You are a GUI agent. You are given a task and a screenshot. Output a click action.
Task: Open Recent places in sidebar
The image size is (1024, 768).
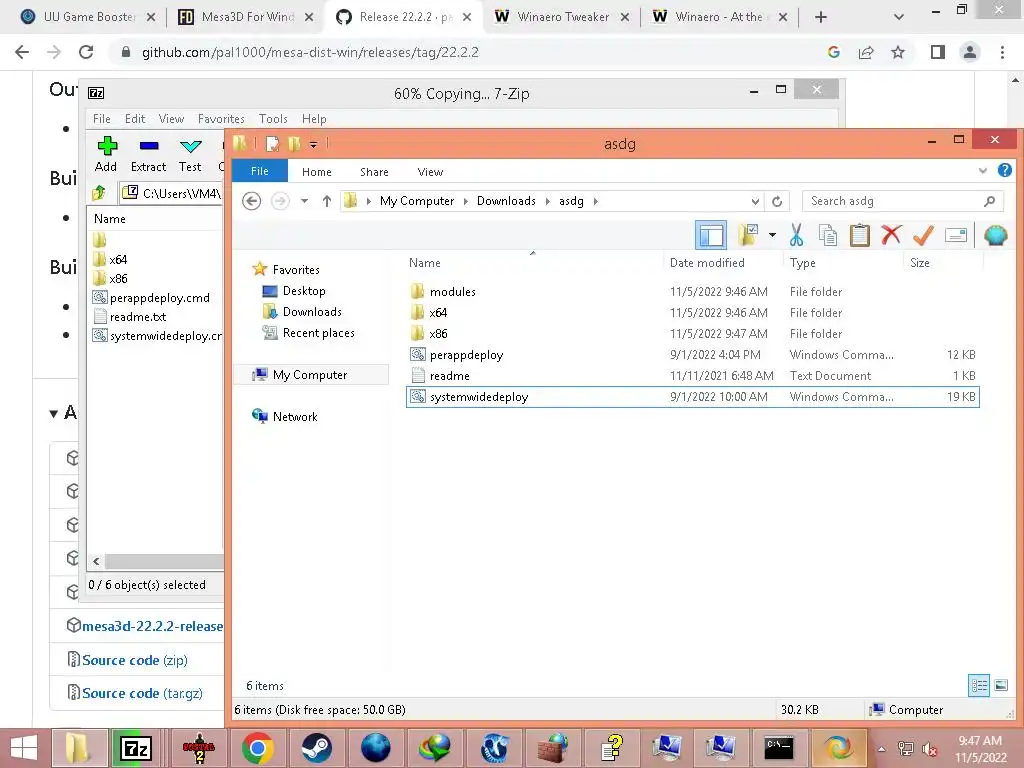(x=318, y=333)
